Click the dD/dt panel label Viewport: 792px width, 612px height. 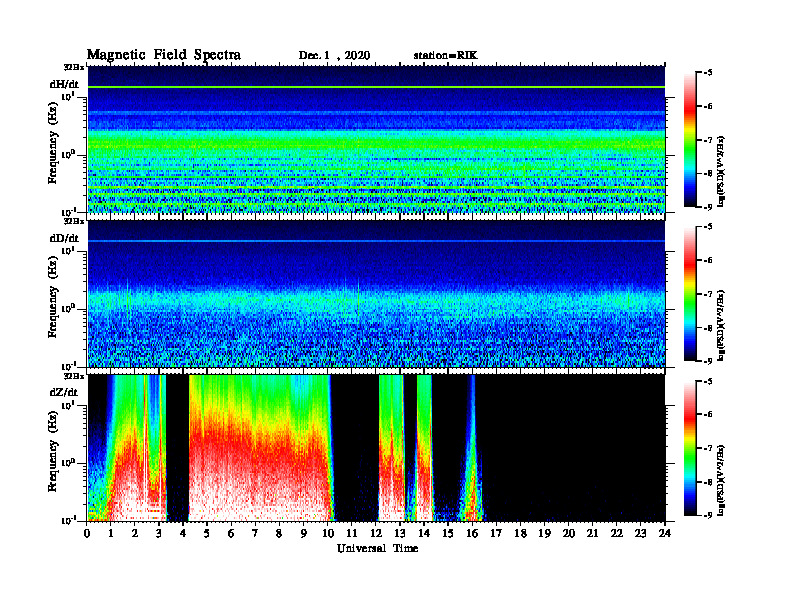pyautogui.click(x=64, y=238)
